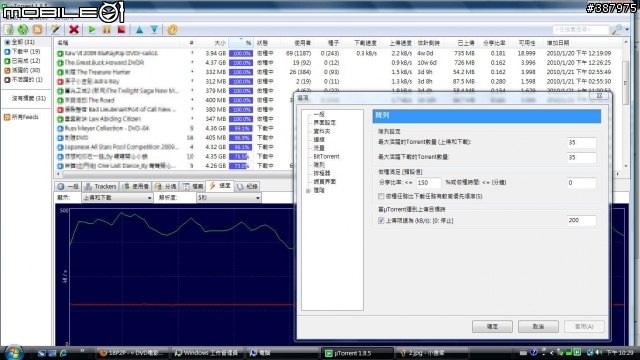Click the 確定 button in options dialog

tap(492, 327)
